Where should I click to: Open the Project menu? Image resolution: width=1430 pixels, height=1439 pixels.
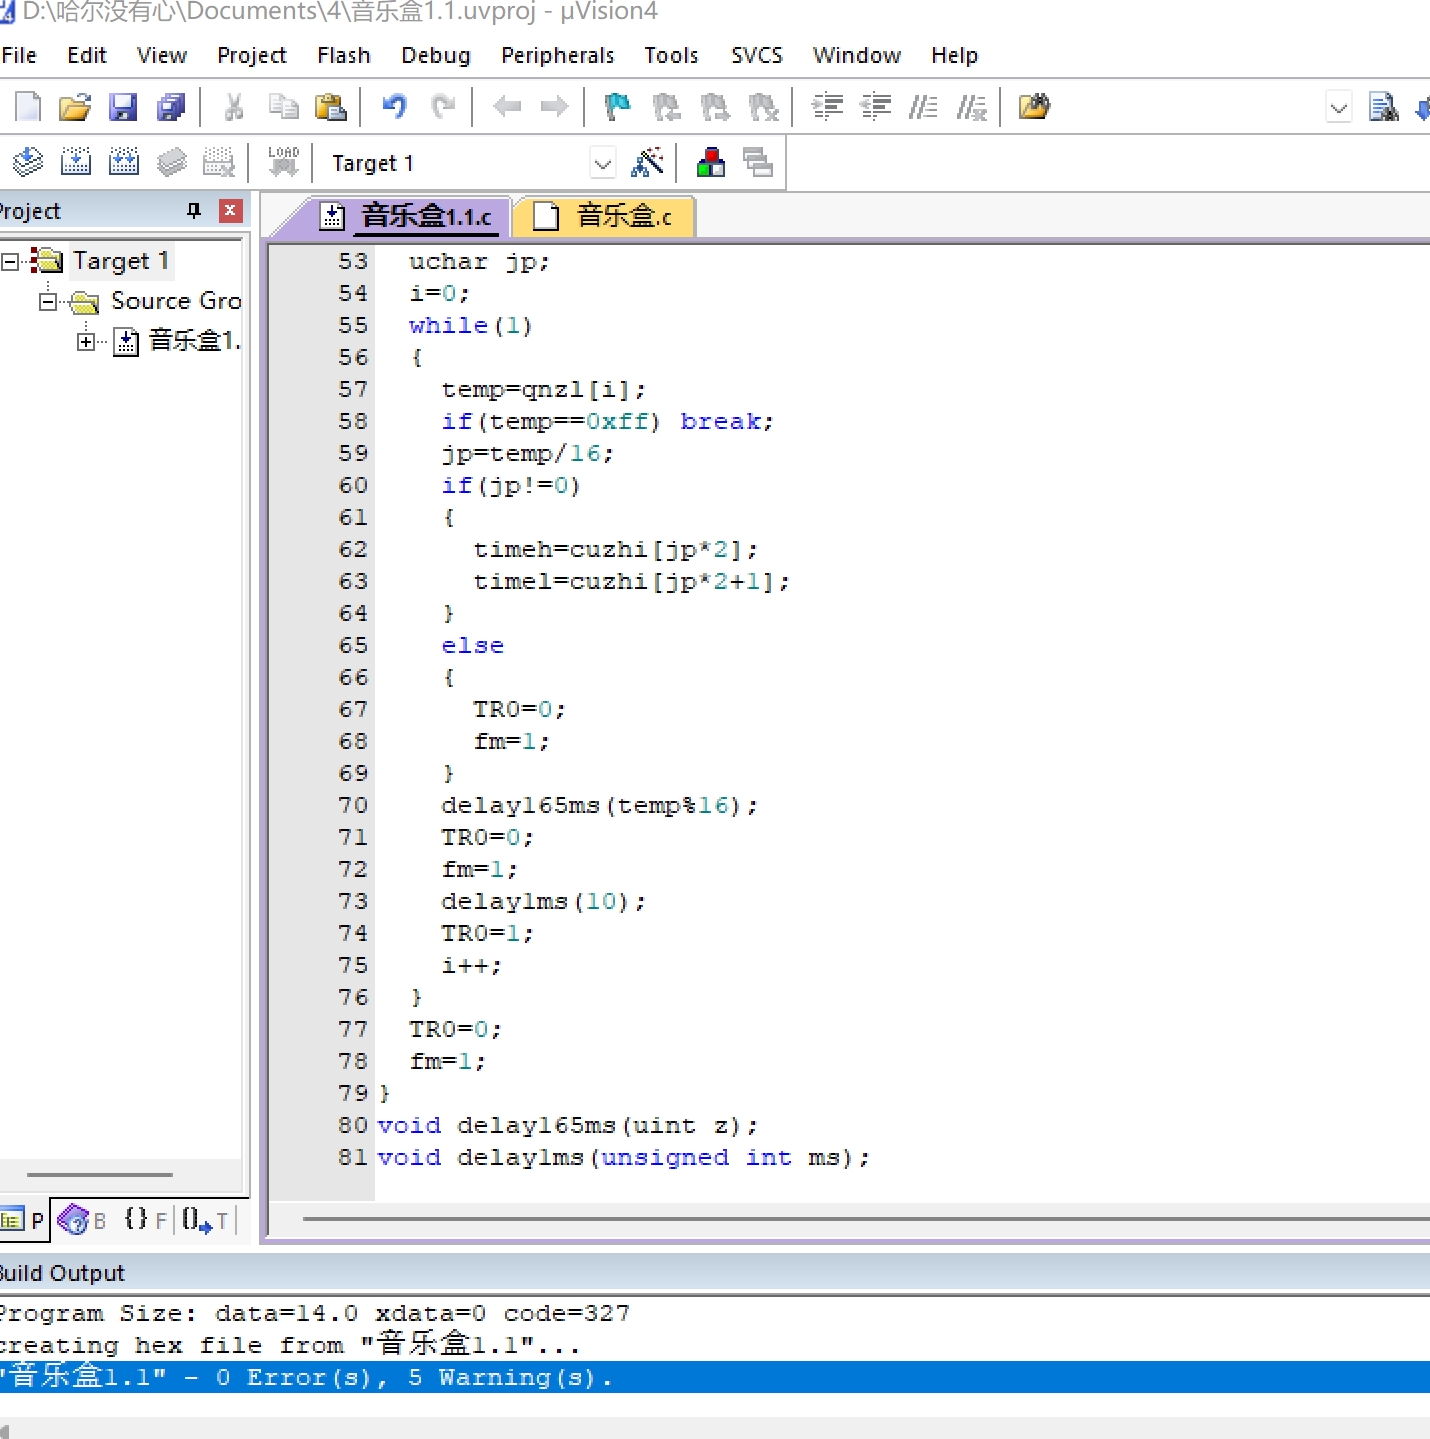pos(252,55)
